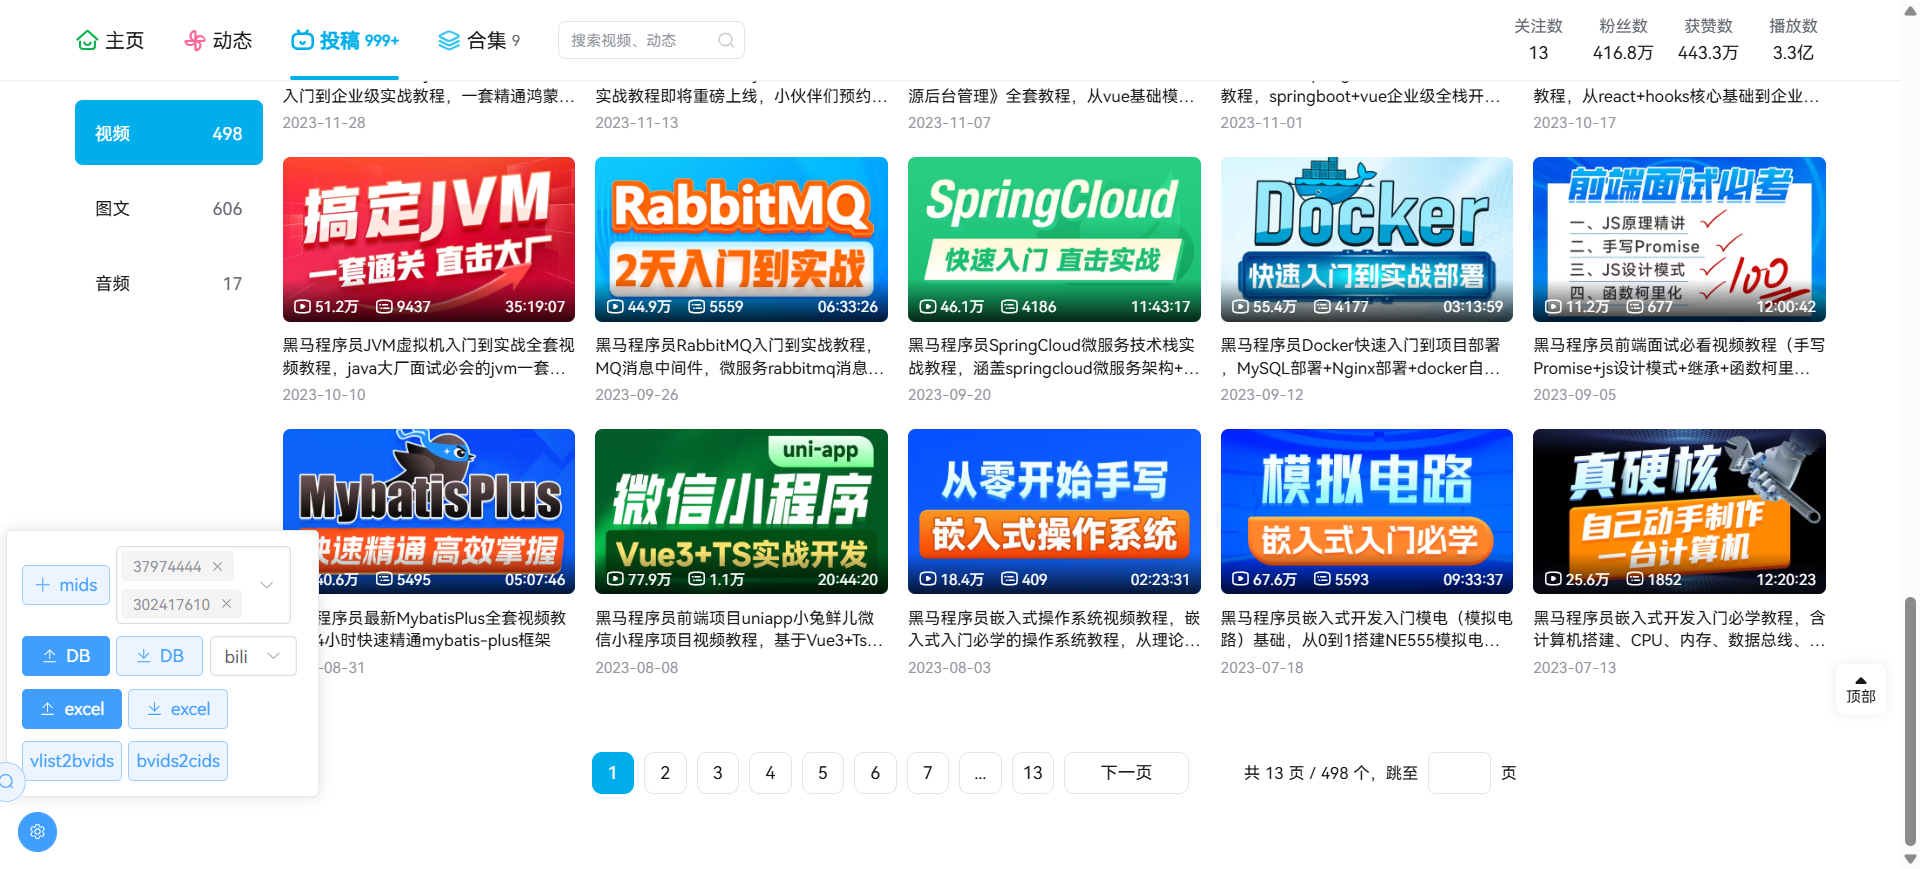Click the danmaku count icon on RabbitMQ video
The width and height of the screenshot is (1920, 869).
tap(697, 307)
